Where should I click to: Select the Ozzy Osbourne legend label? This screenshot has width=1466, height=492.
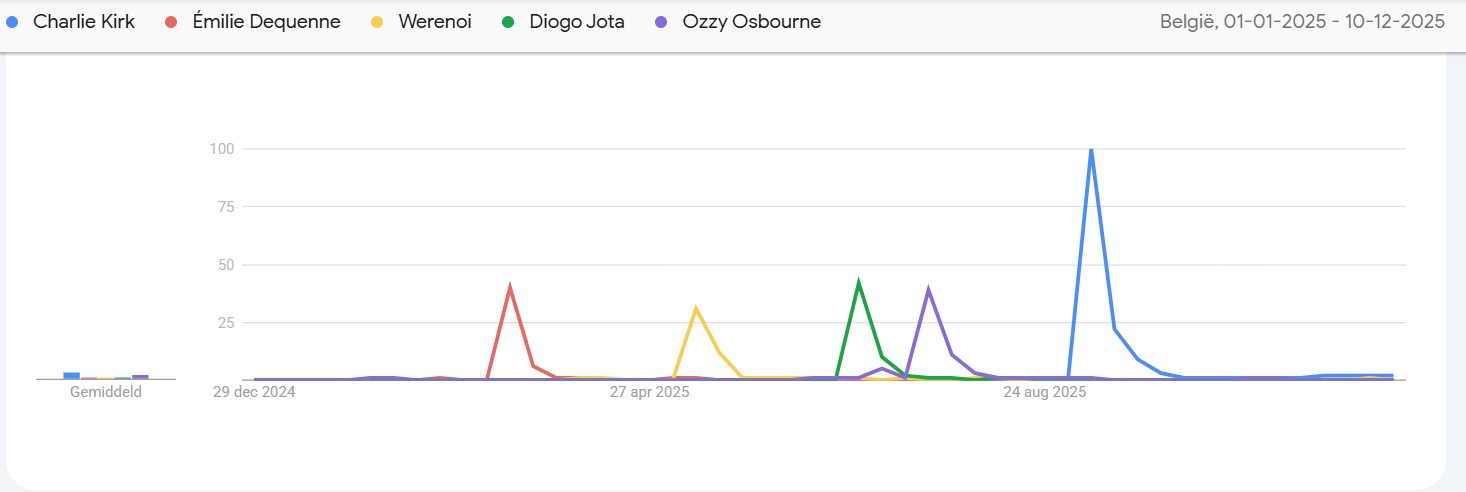[x=751, y=22]
